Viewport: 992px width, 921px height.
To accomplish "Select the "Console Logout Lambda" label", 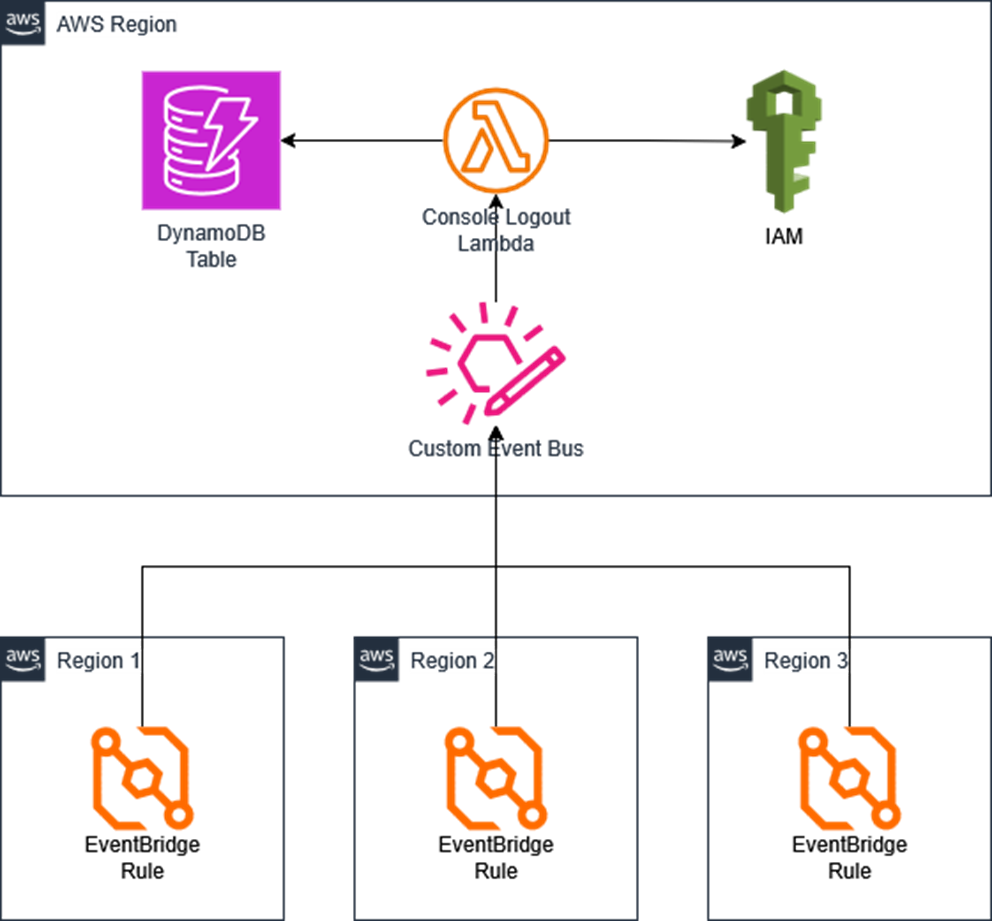I will 496,230.
